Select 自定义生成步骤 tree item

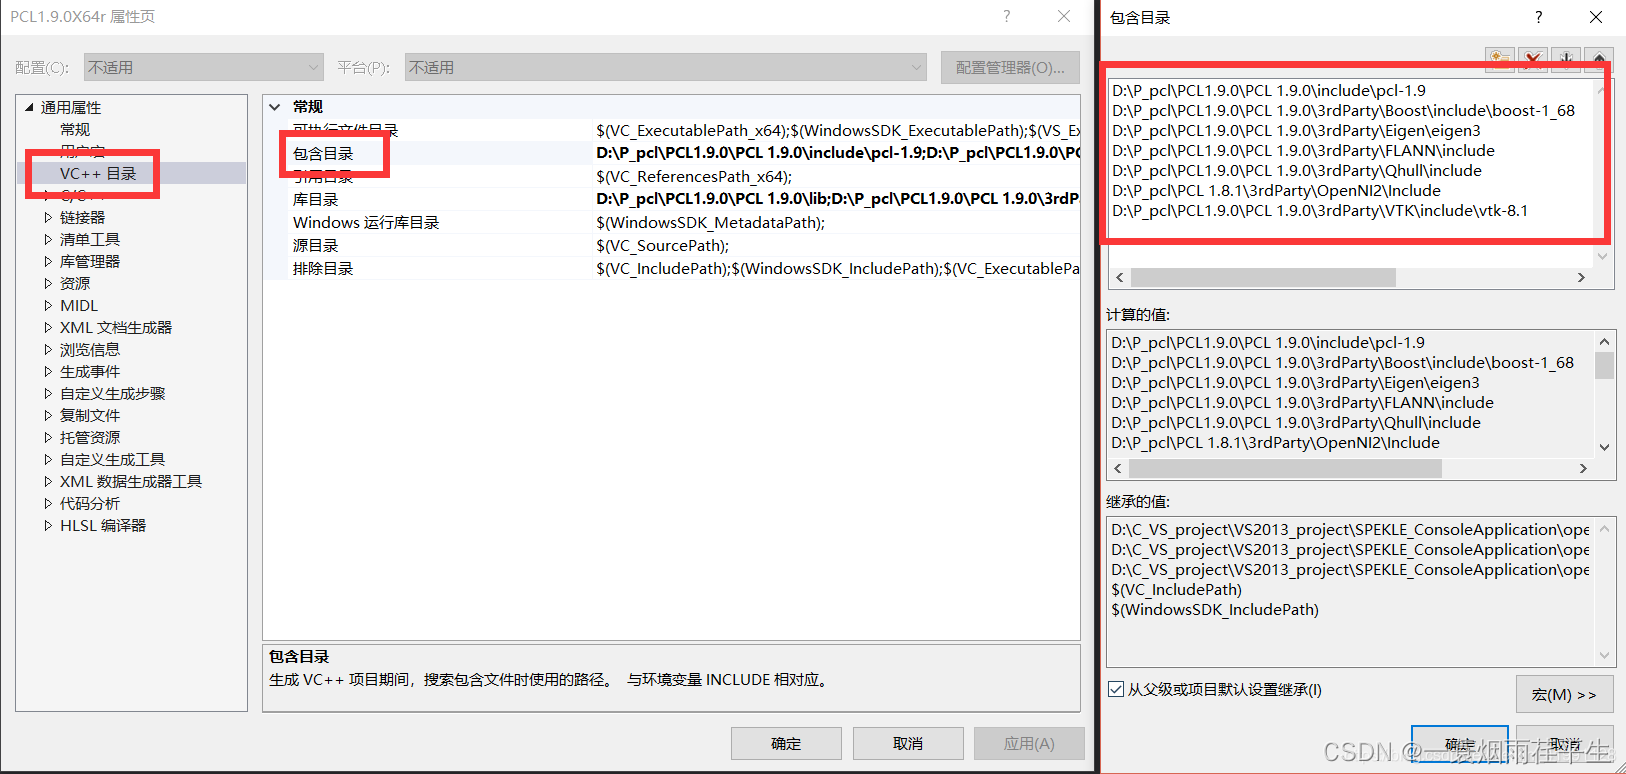pos(113,393)
